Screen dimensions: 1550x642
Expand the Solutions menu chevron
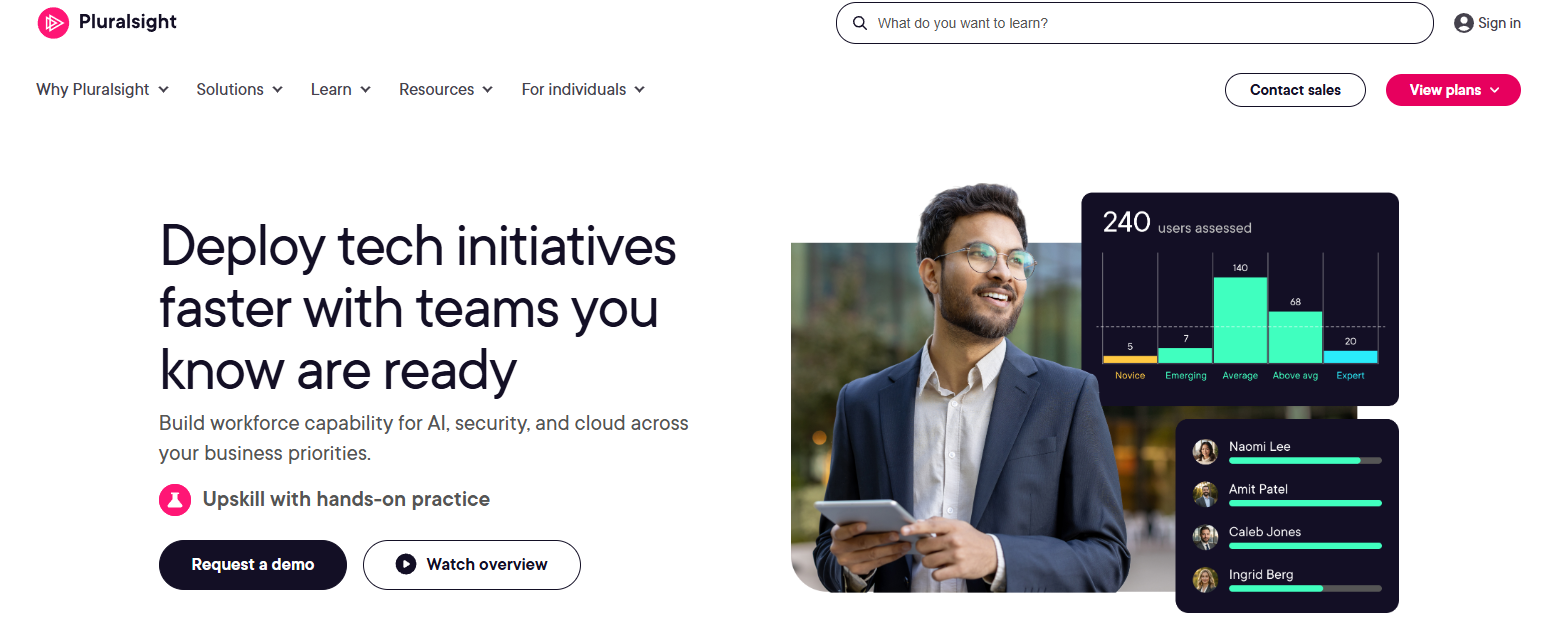(277, 90)
